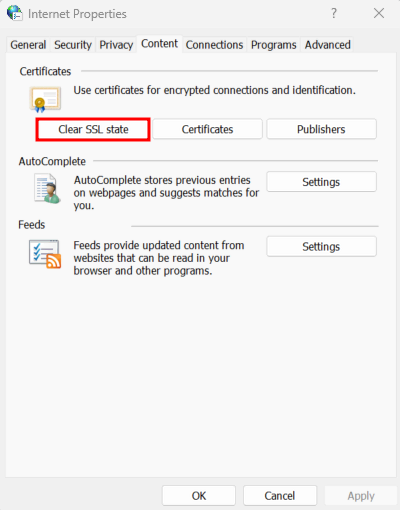This screenshot has width=400, height=510.
Task: Go to the Connections tab
Action: [214, 45]
